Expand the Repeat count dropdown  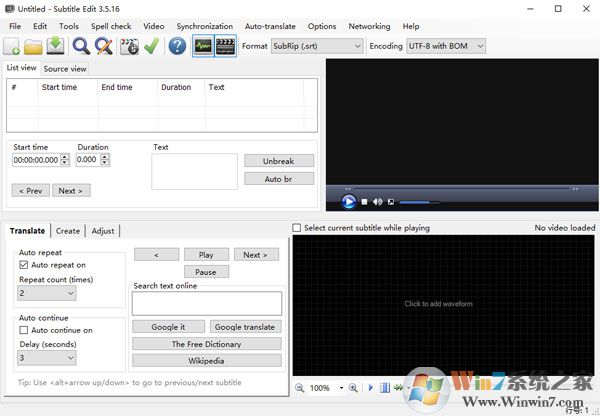(47, 293)
